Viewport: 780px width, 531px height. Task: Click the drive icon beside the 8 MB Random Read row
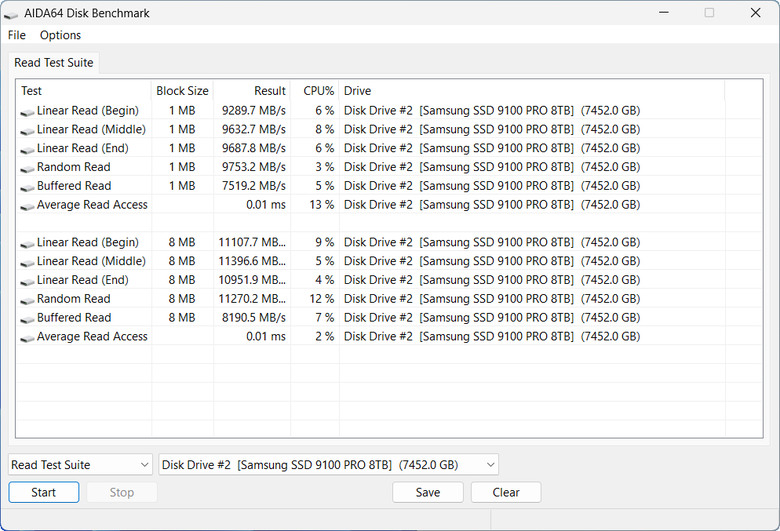(27, 301)
